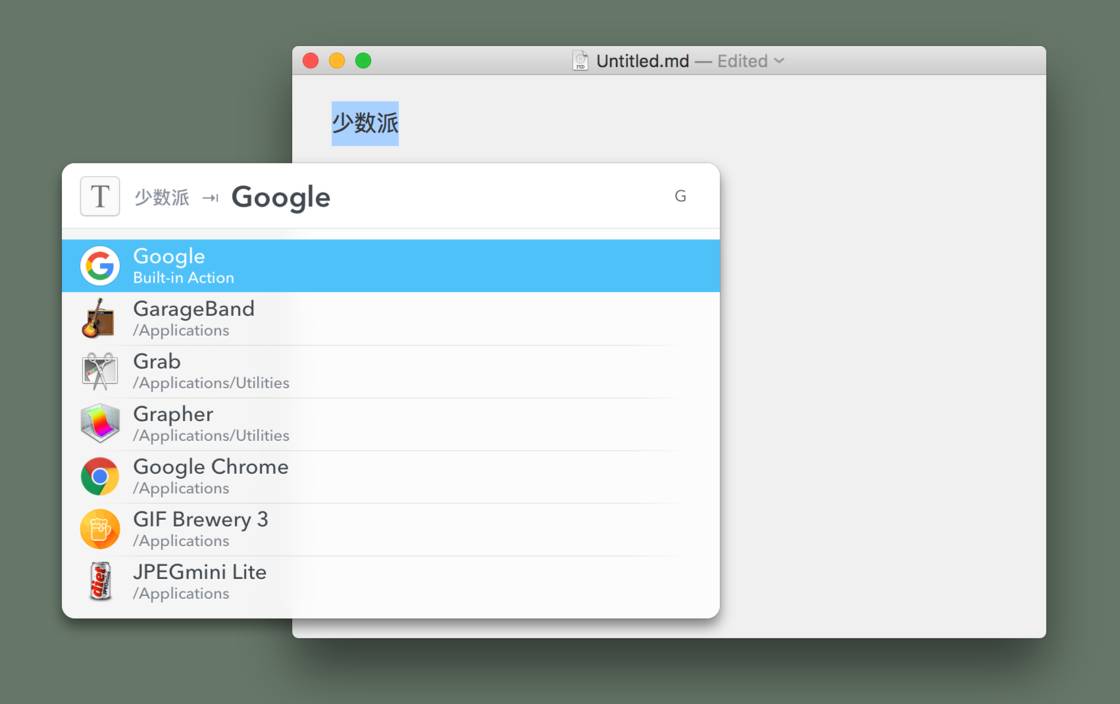
Task: Click the Grab scissors icon
Action: pyautogui.click(x=100, y=371)
